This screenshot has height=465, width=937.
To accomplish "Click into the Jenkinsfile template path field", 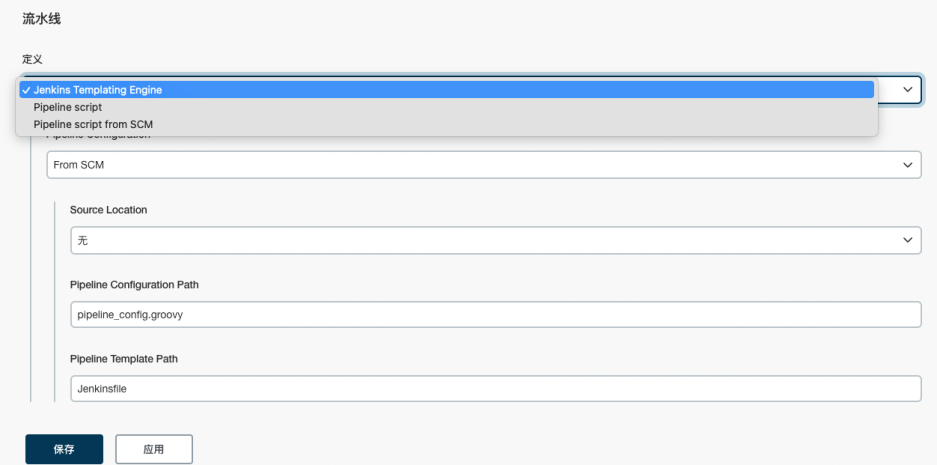I will point(495,388).
